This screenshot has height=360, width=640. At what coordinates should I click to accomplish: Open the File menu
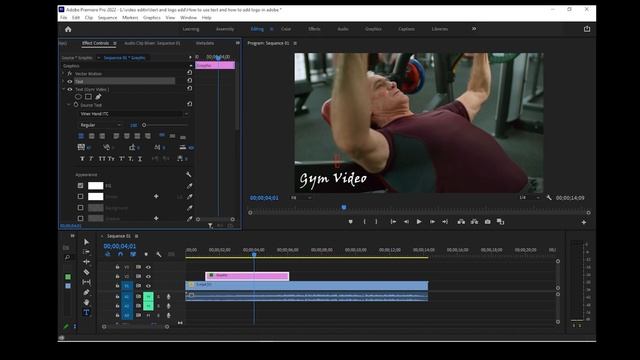click(64, 18)
